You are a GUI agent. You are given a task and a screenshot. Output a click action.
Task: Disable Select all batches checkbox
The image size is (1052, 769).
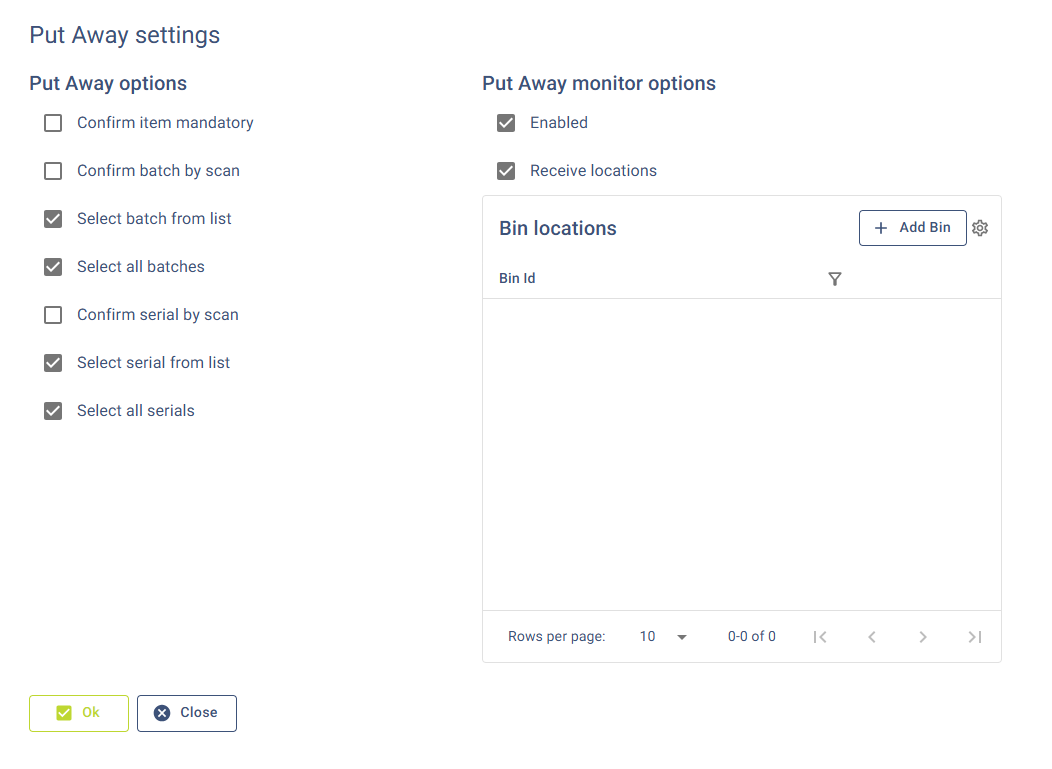[53, 267]
